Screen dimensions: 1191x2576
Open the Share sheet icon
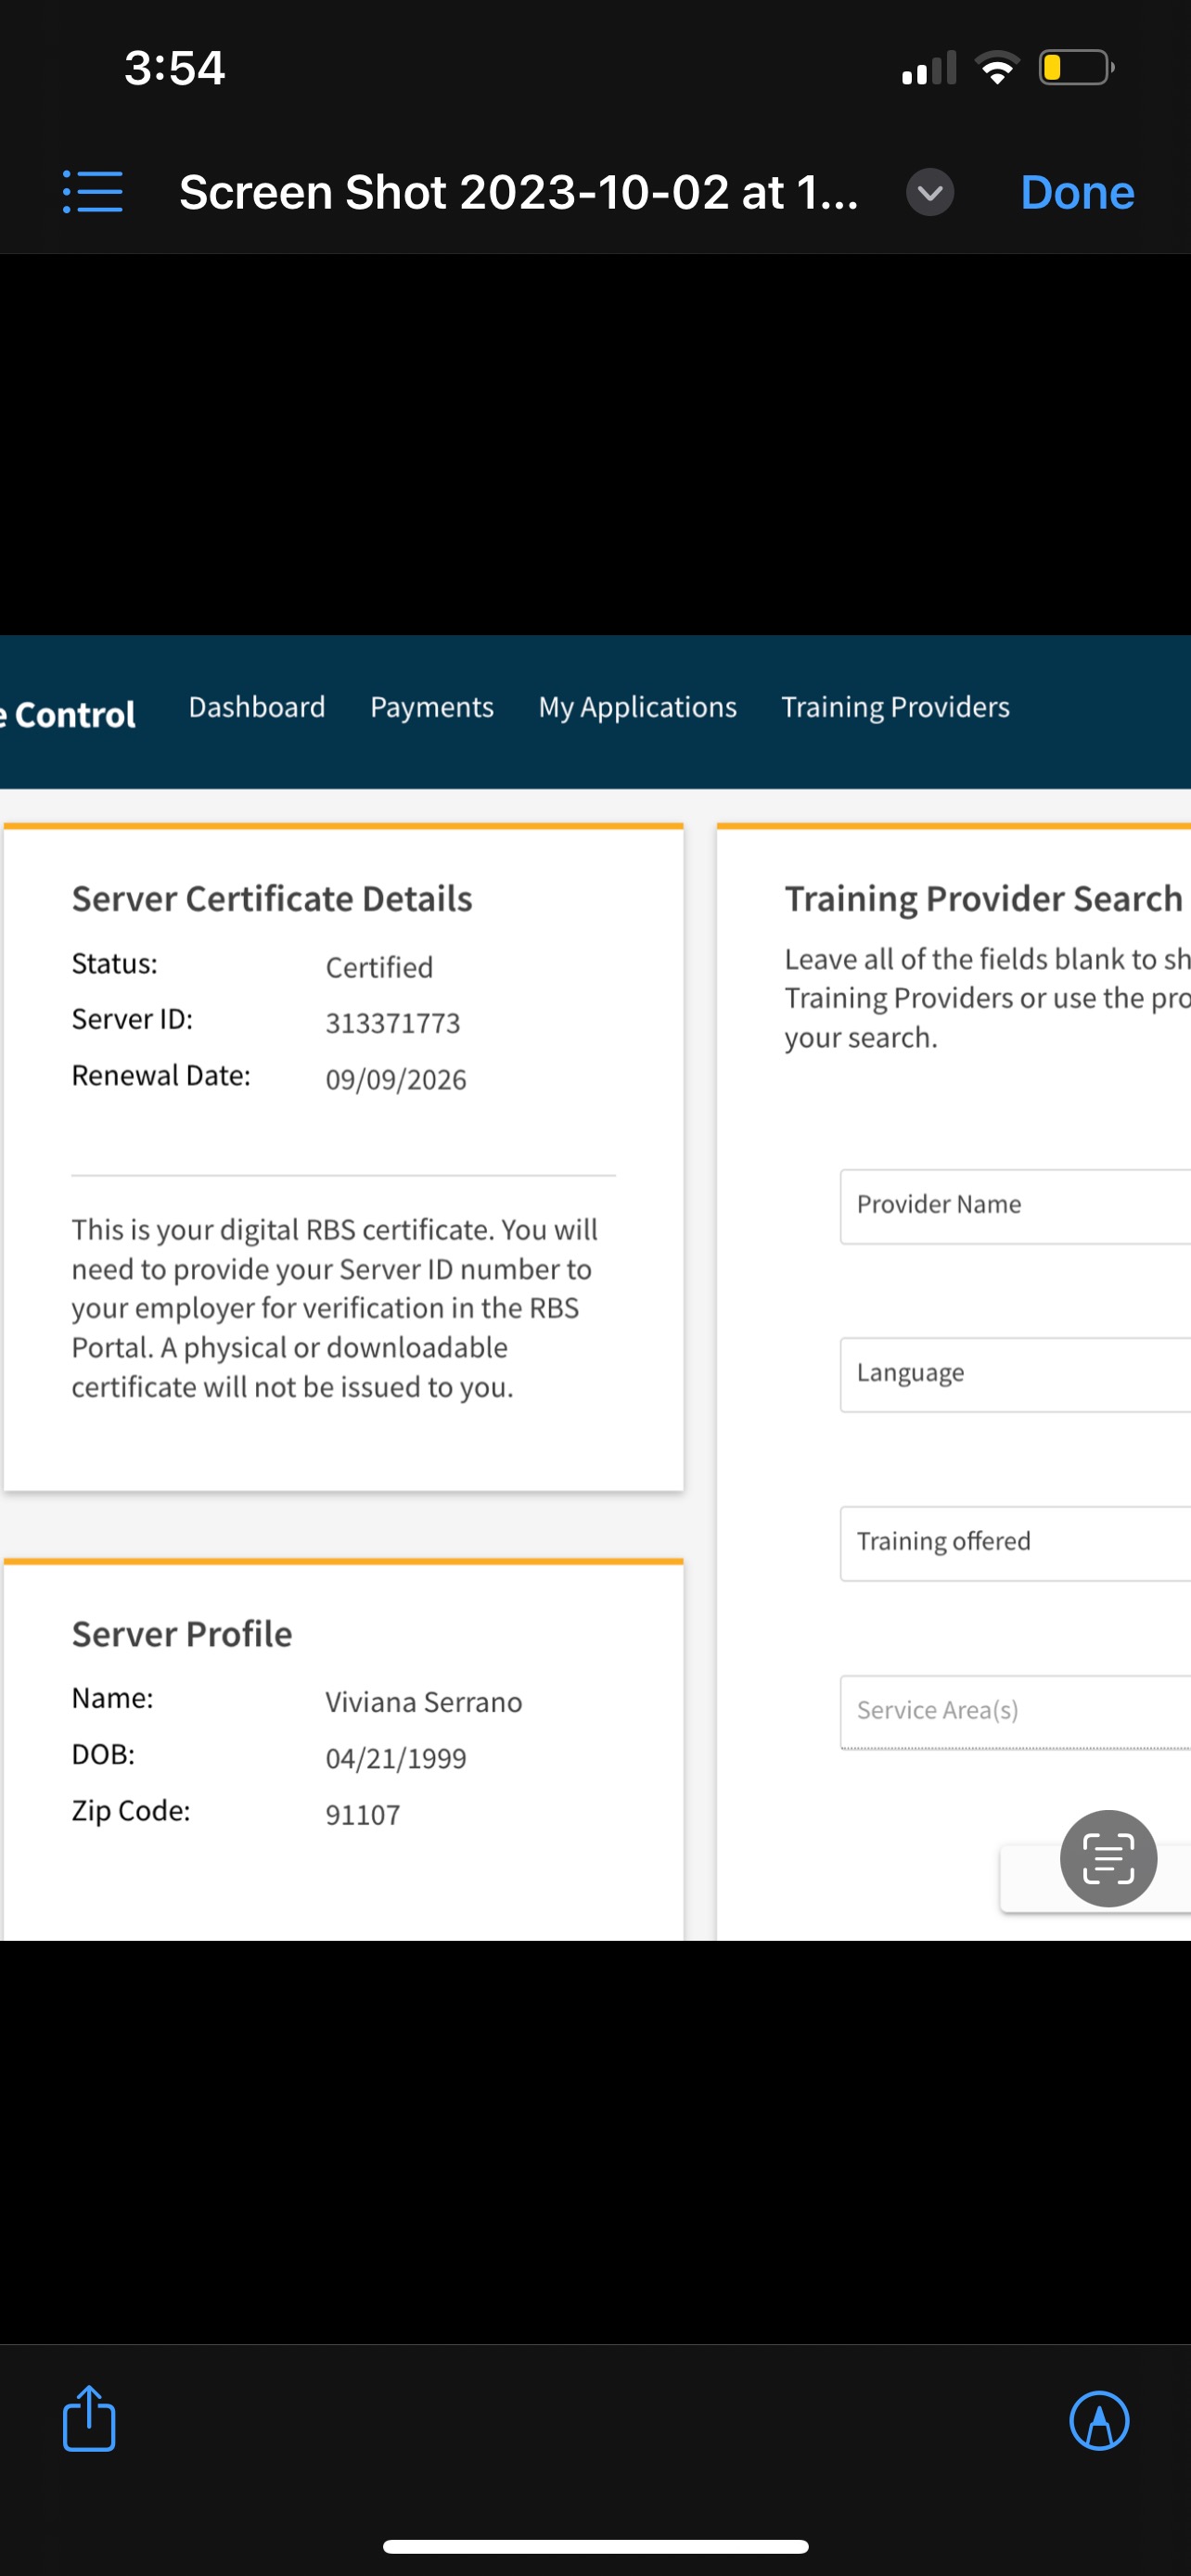coord(89,2419)
